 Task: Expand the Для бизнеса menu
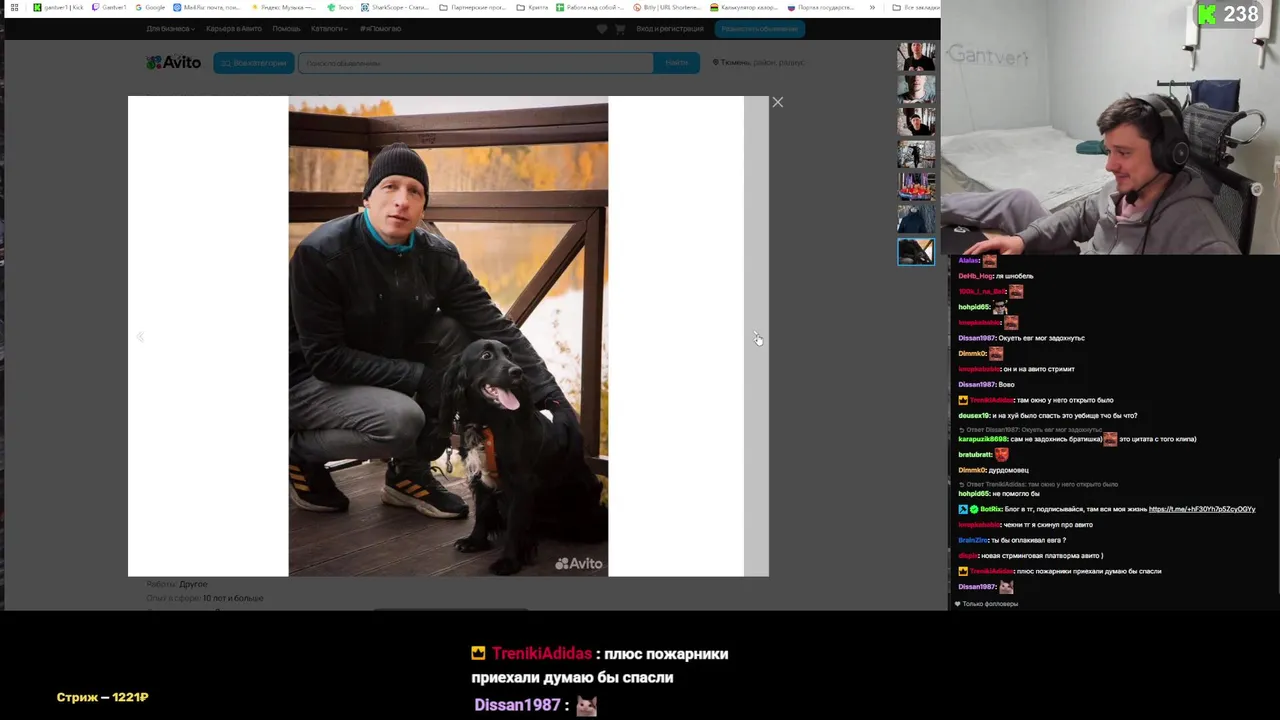click(169, 28)
